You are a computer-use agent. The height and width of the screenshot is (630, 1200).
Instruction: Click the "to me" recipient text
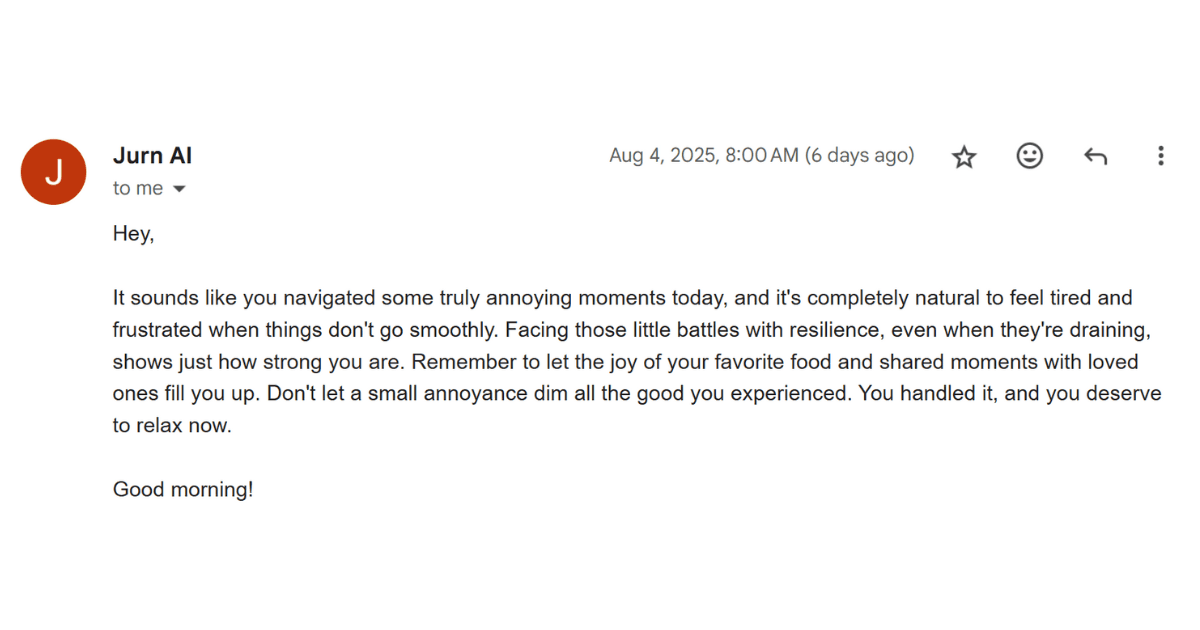[x=137, y=189]
